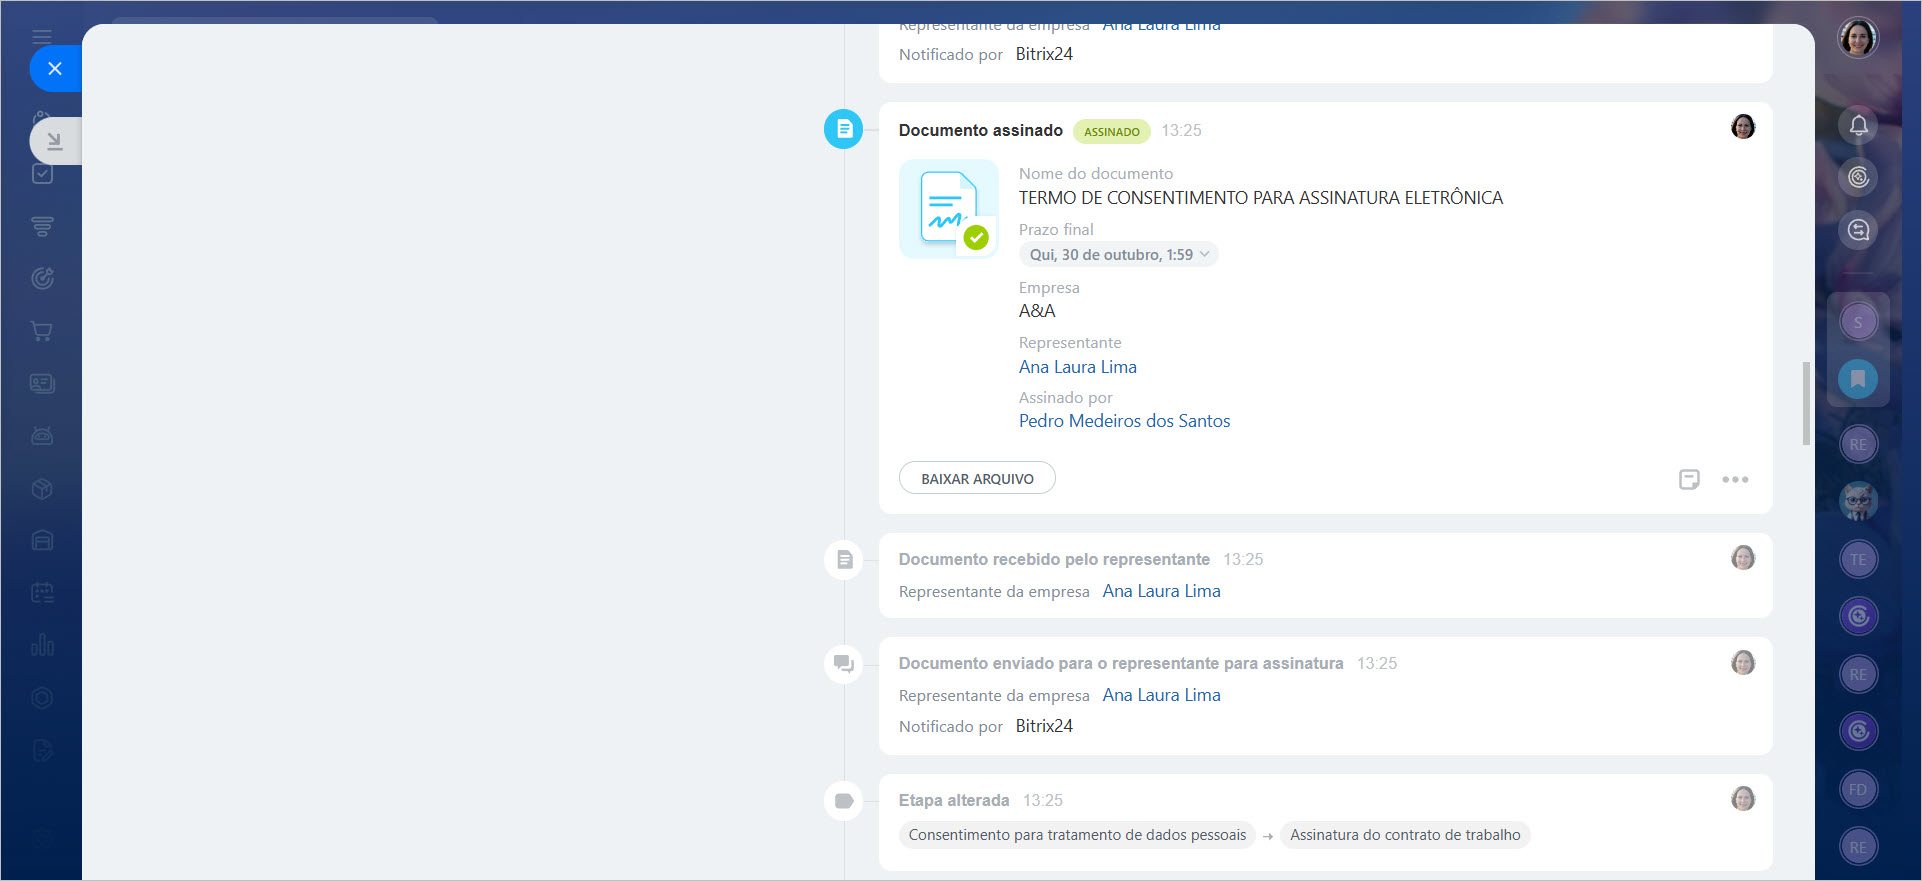Click Bitrix24 in the Documento enviado card
1922x881 pixels.
1044,726
